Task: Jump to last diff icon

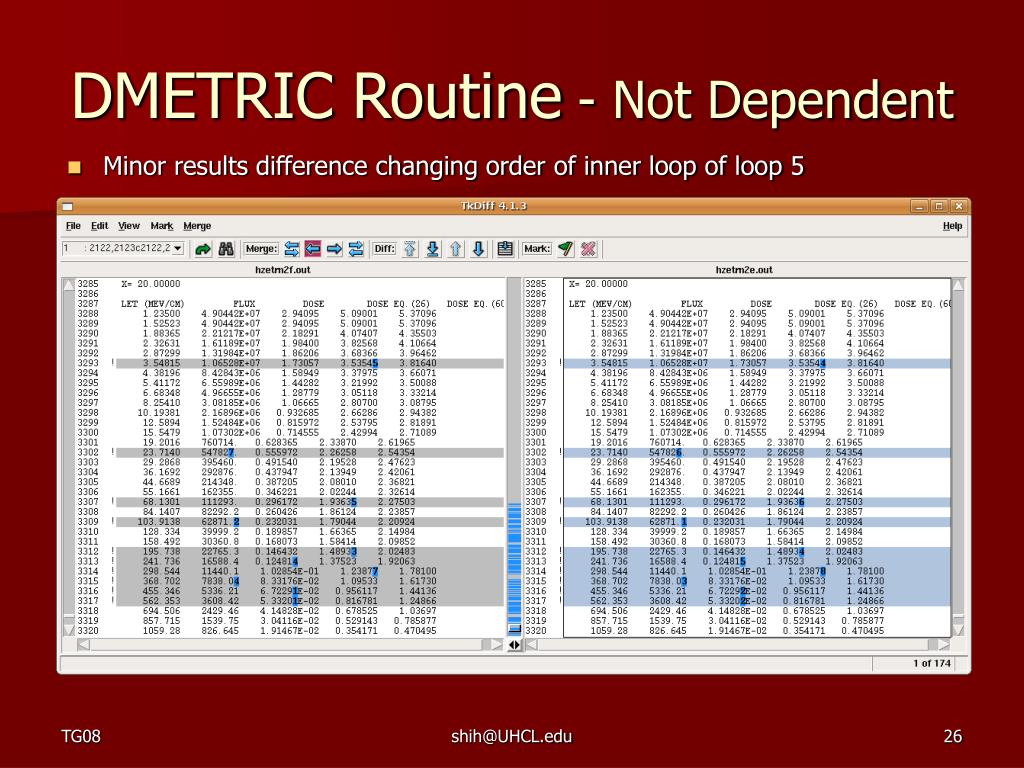Action: (x=432, y=249)
